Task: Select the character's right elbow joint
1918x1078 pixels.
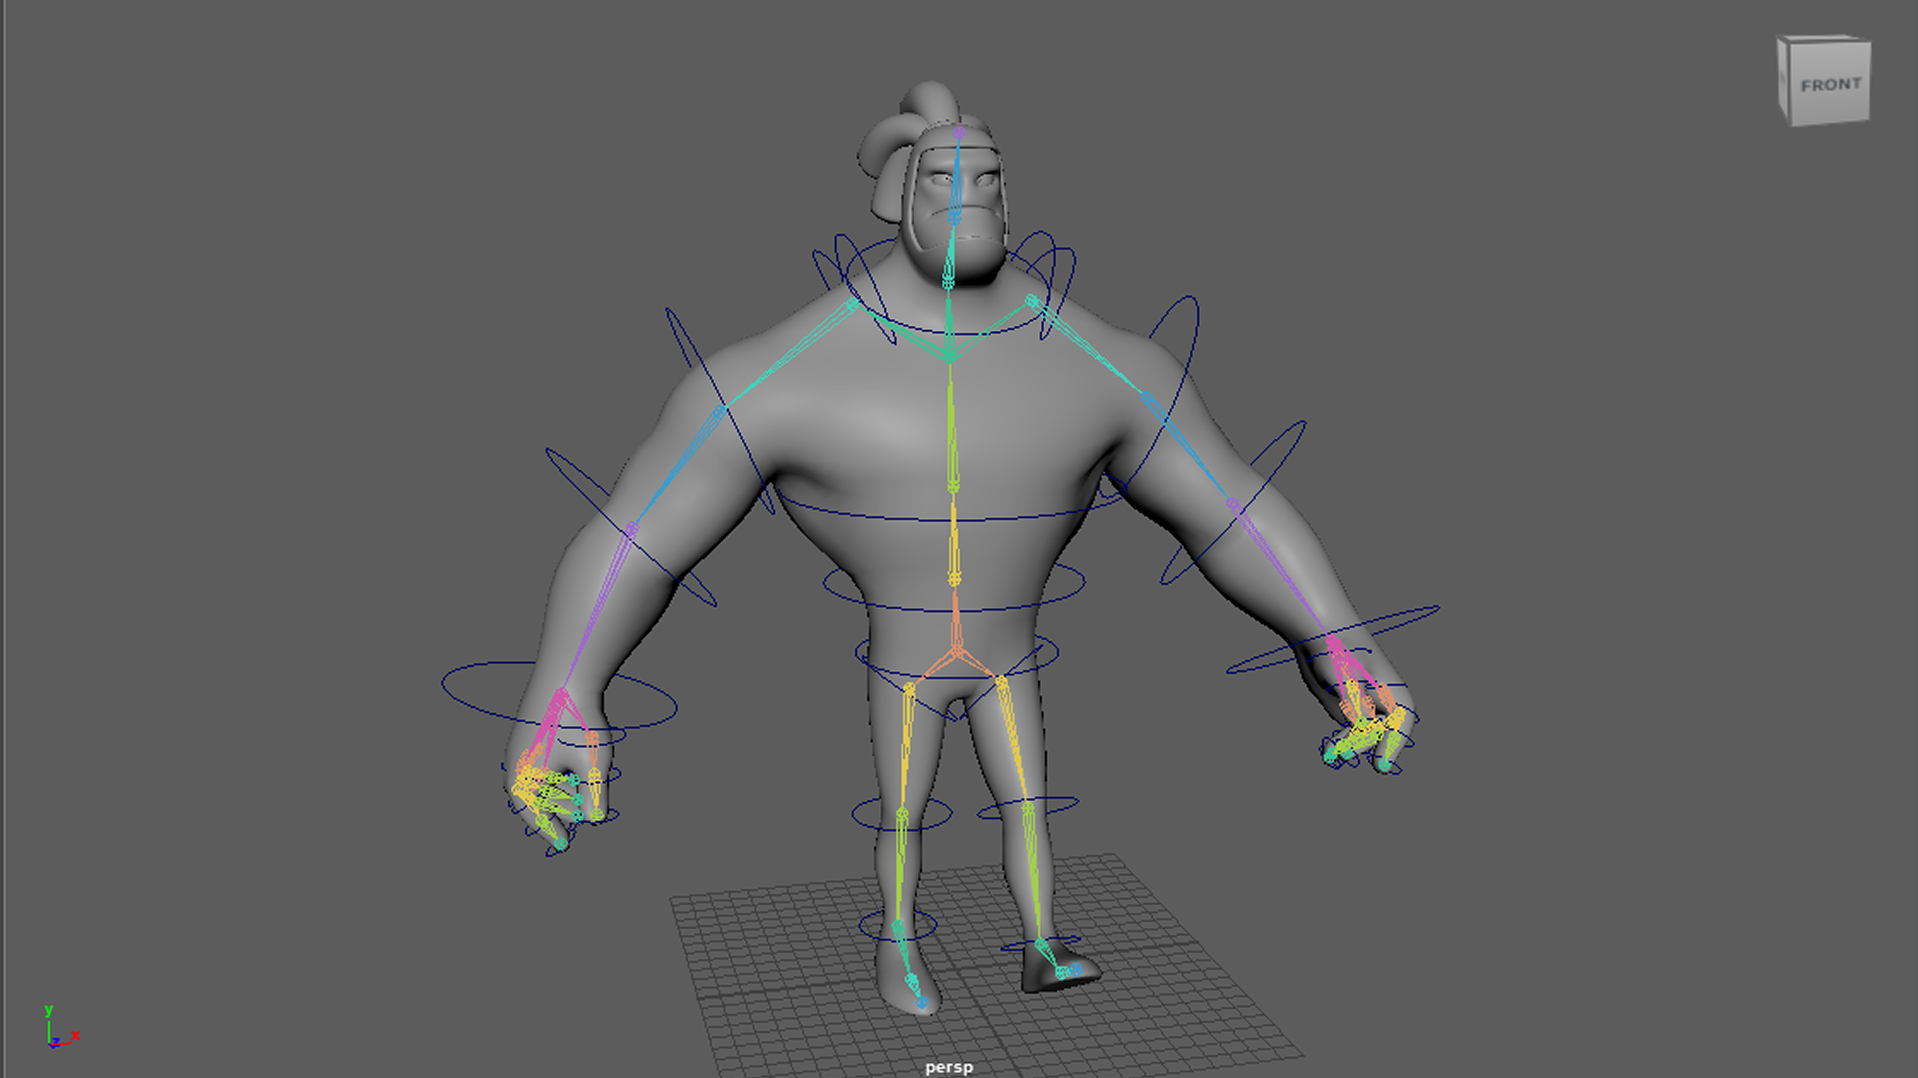Action: coord(631,530)
